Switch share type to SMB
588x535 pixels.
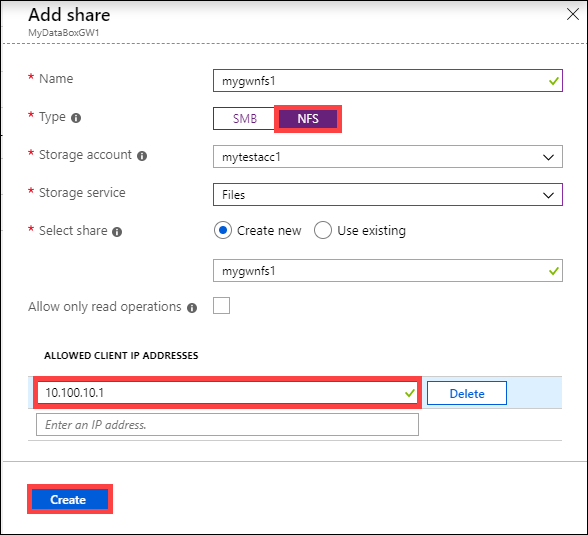point(244,118)
